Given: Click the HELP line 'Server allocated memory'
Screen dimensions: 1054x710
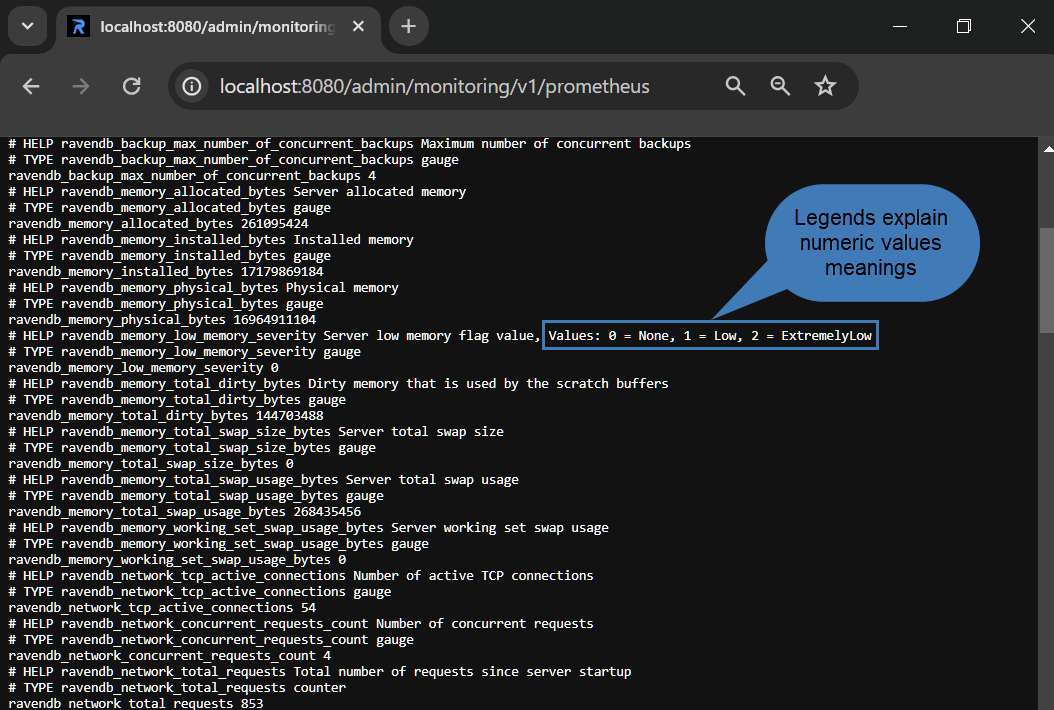Looking at the screenshot, I should (x=237, y=192).
